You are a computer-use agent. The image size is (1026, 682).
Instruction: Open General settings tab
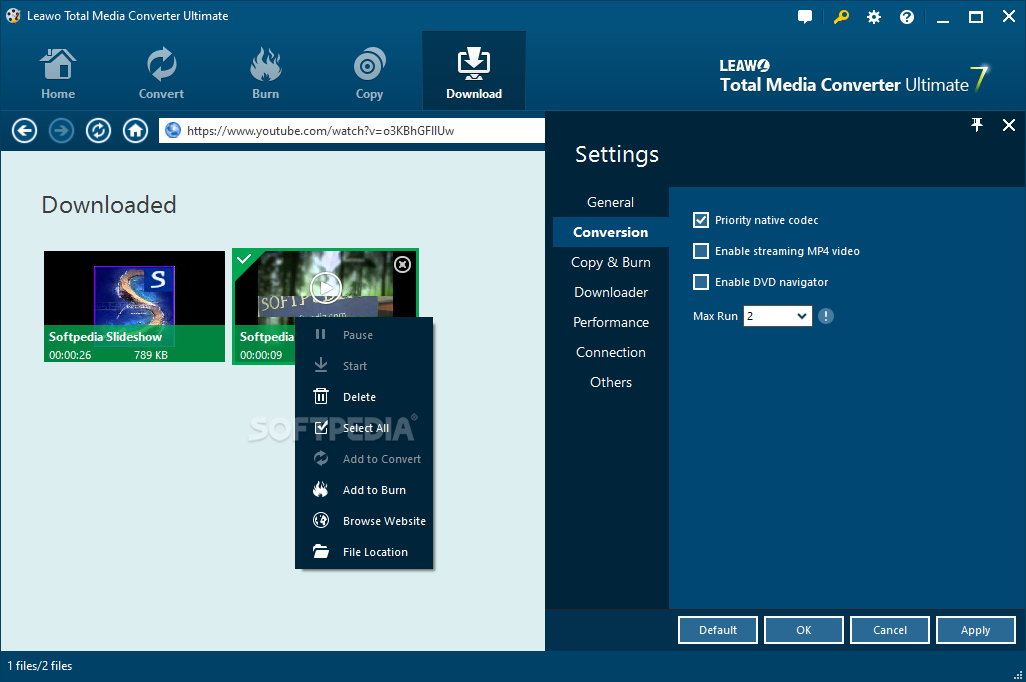tap(610, 202)
